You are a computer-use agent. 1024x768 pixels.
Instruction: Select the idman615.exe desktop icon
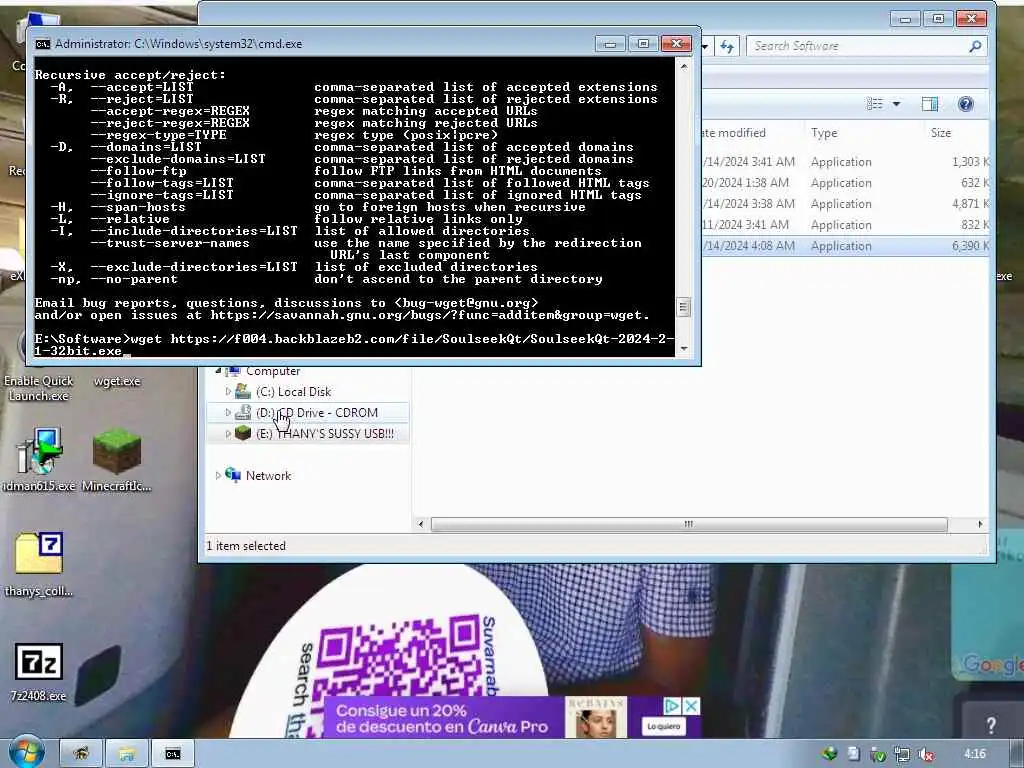(x=39, y=460)
